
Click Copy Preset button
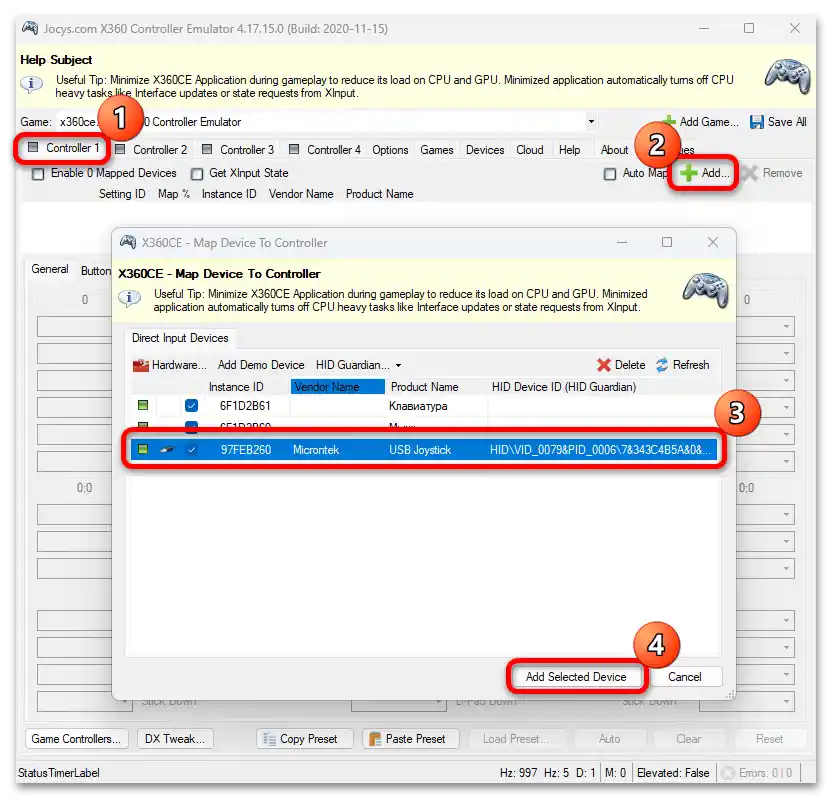pyautogui.click(x=305, y=739)
